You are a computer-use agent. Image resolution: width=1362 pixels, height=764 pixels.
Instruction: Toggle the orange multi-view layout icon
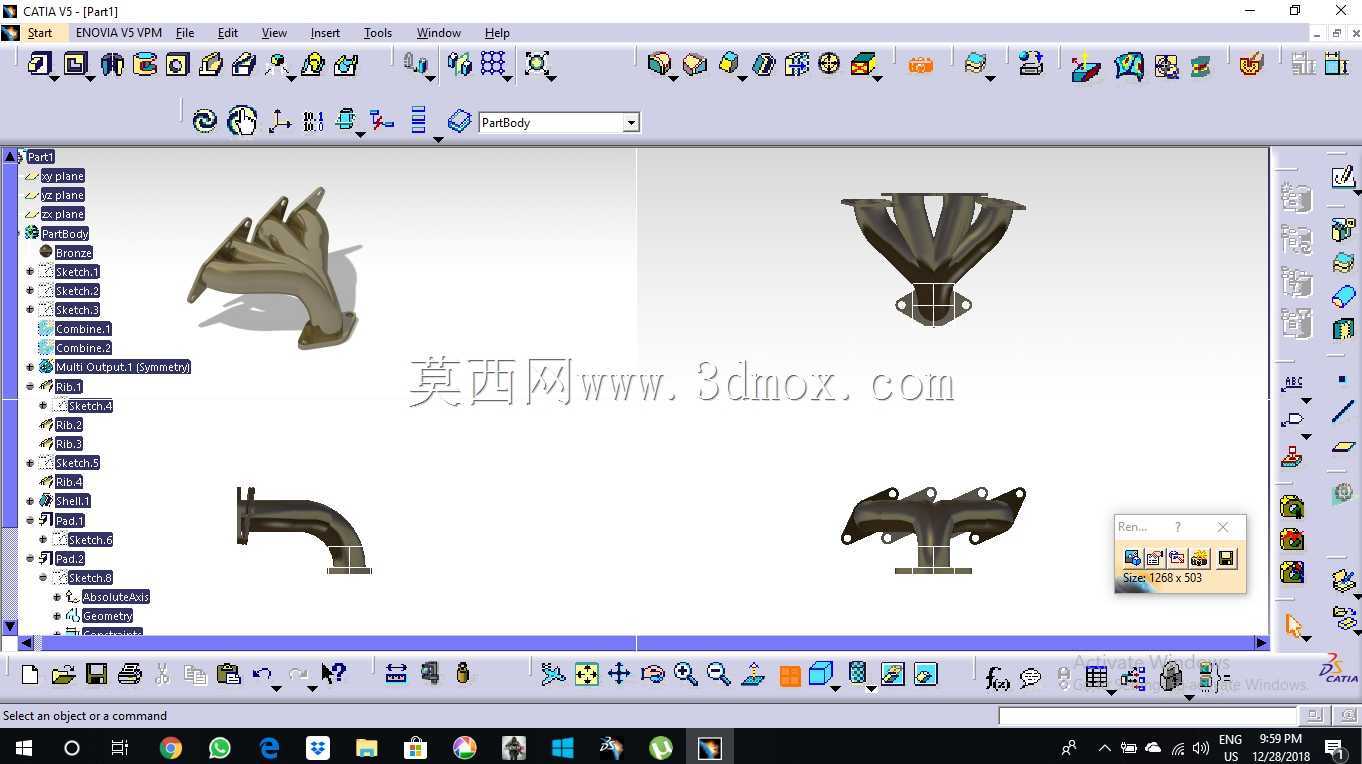pos(790,676)
